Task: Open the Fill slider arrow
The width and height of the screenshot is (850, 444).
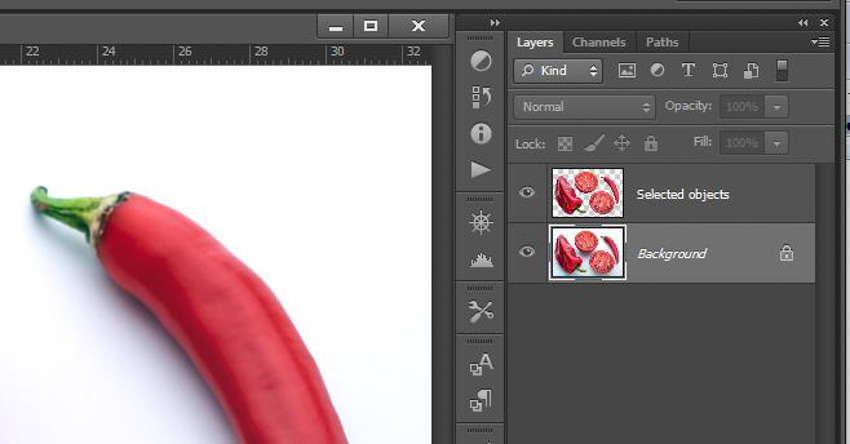Action: (x=776, y=144)
